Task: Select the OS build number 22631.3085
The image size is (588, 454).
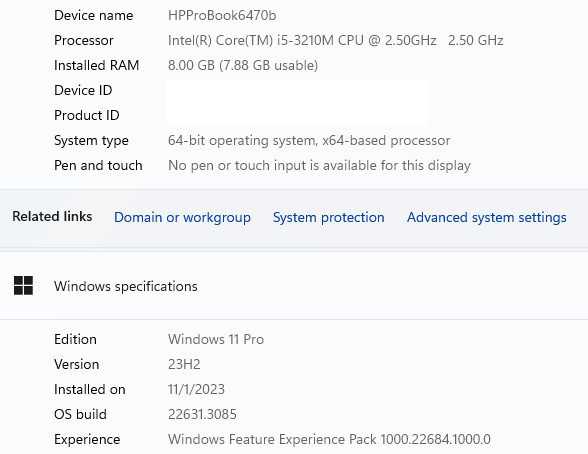Action: pyautogui.click(x=202, y=414)
